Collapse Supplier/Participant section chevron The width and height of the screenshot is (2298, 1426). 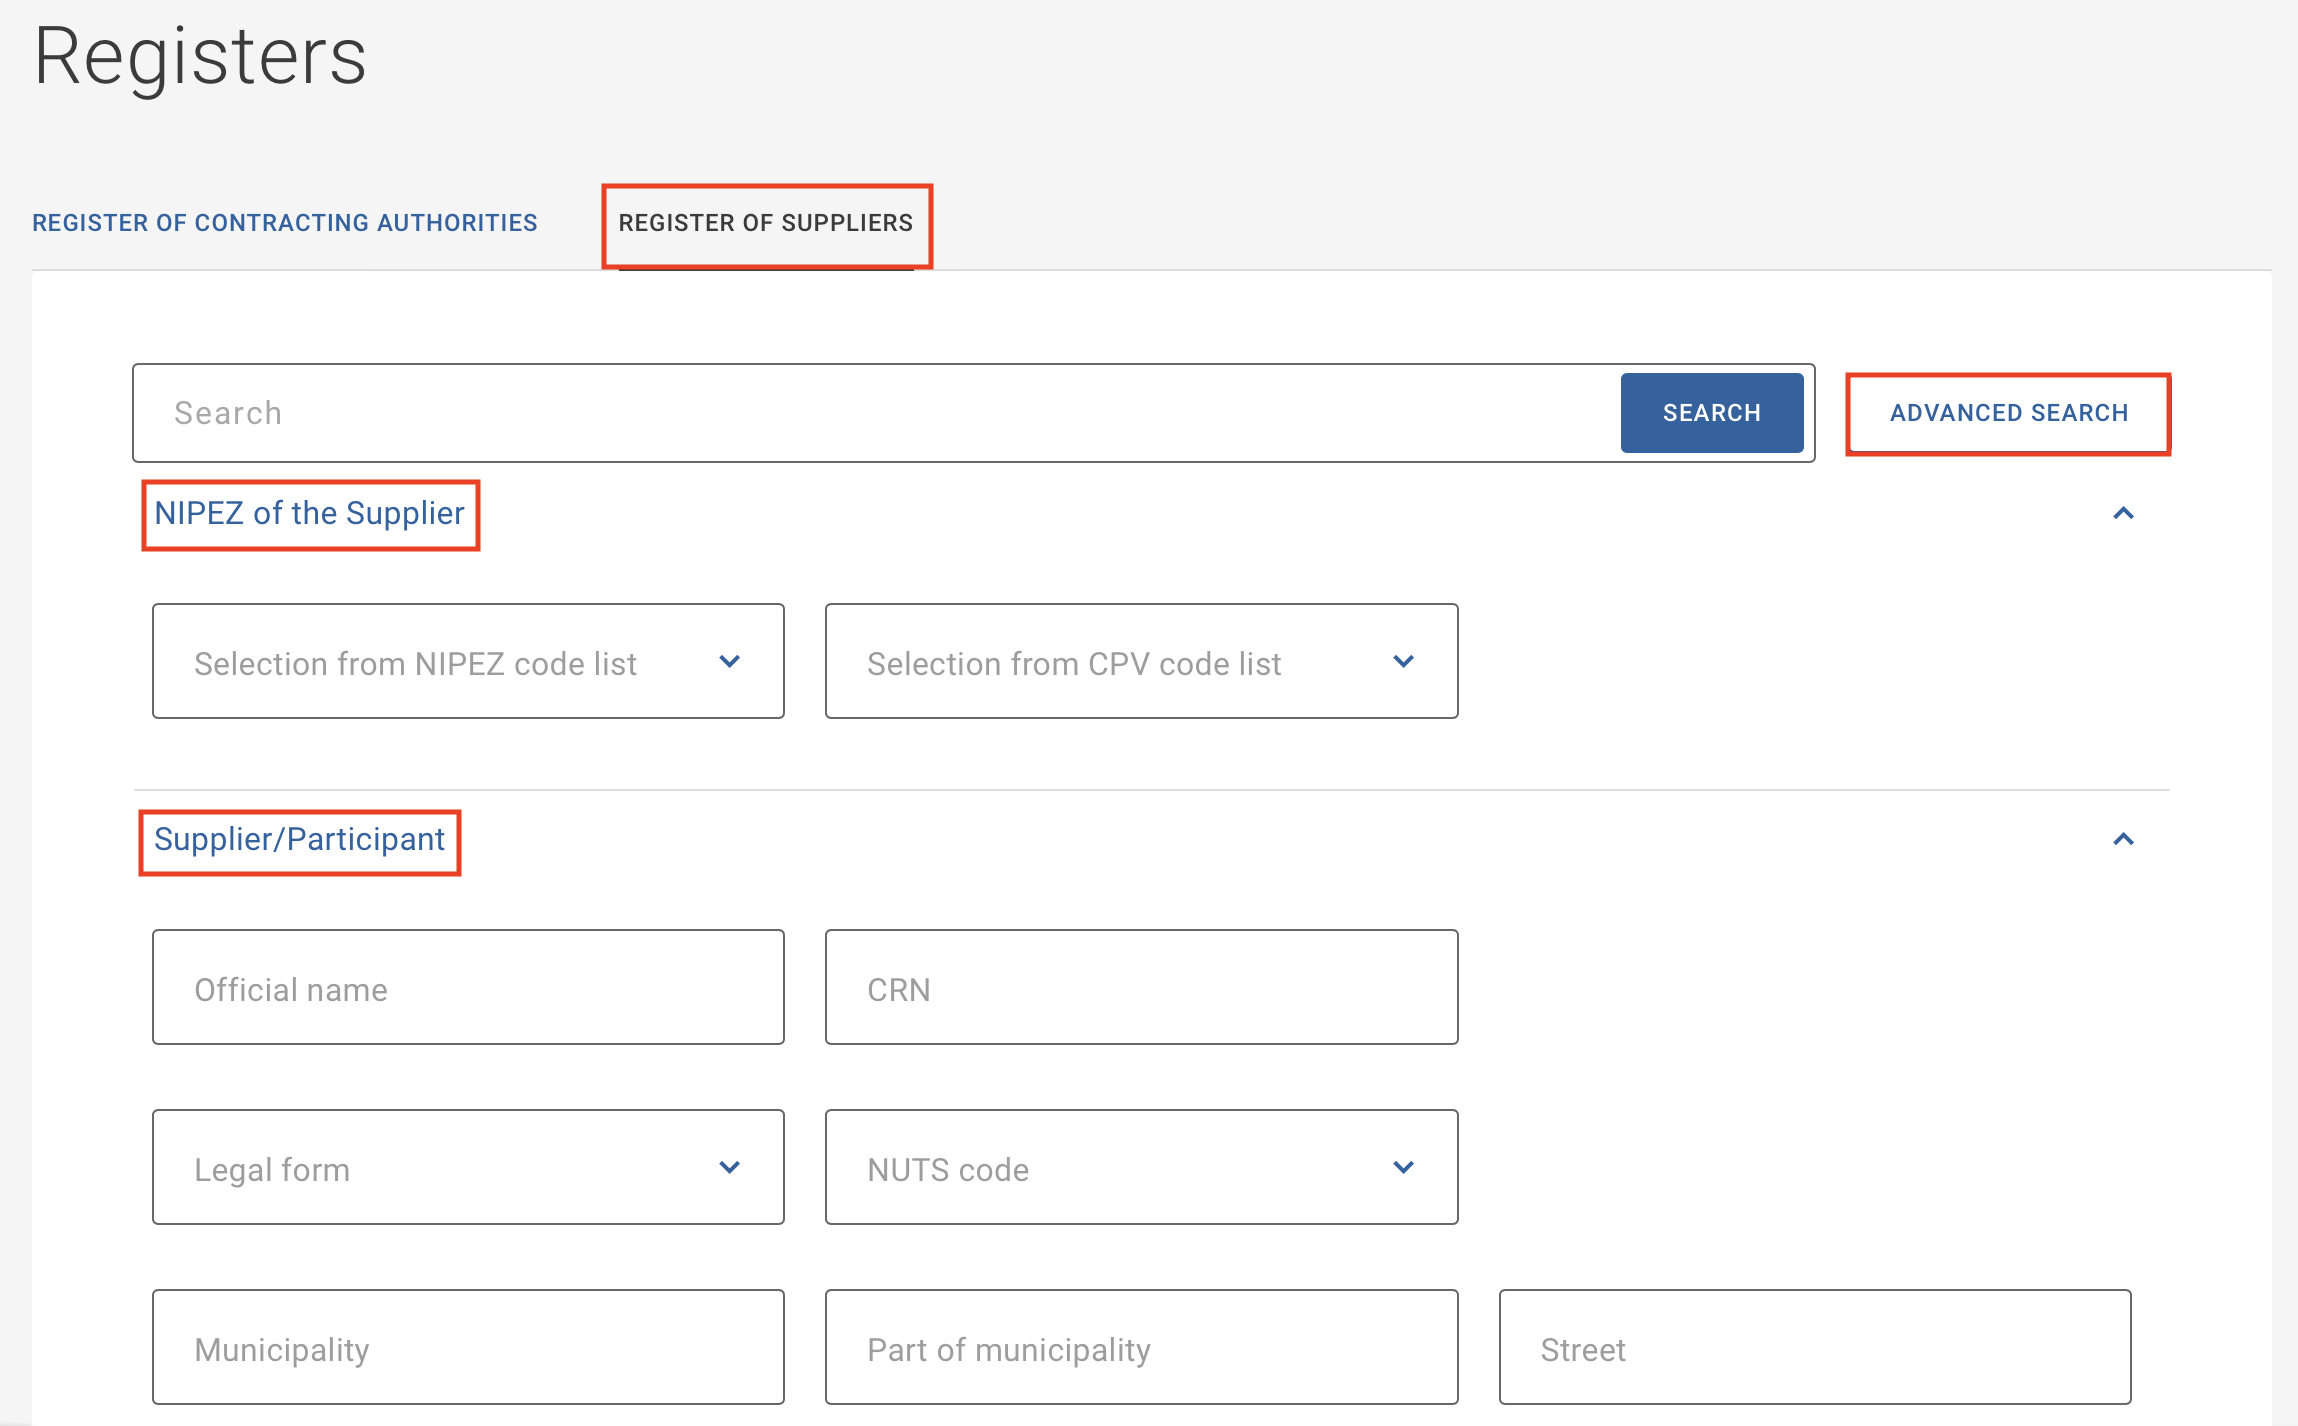click(2123, 839)
